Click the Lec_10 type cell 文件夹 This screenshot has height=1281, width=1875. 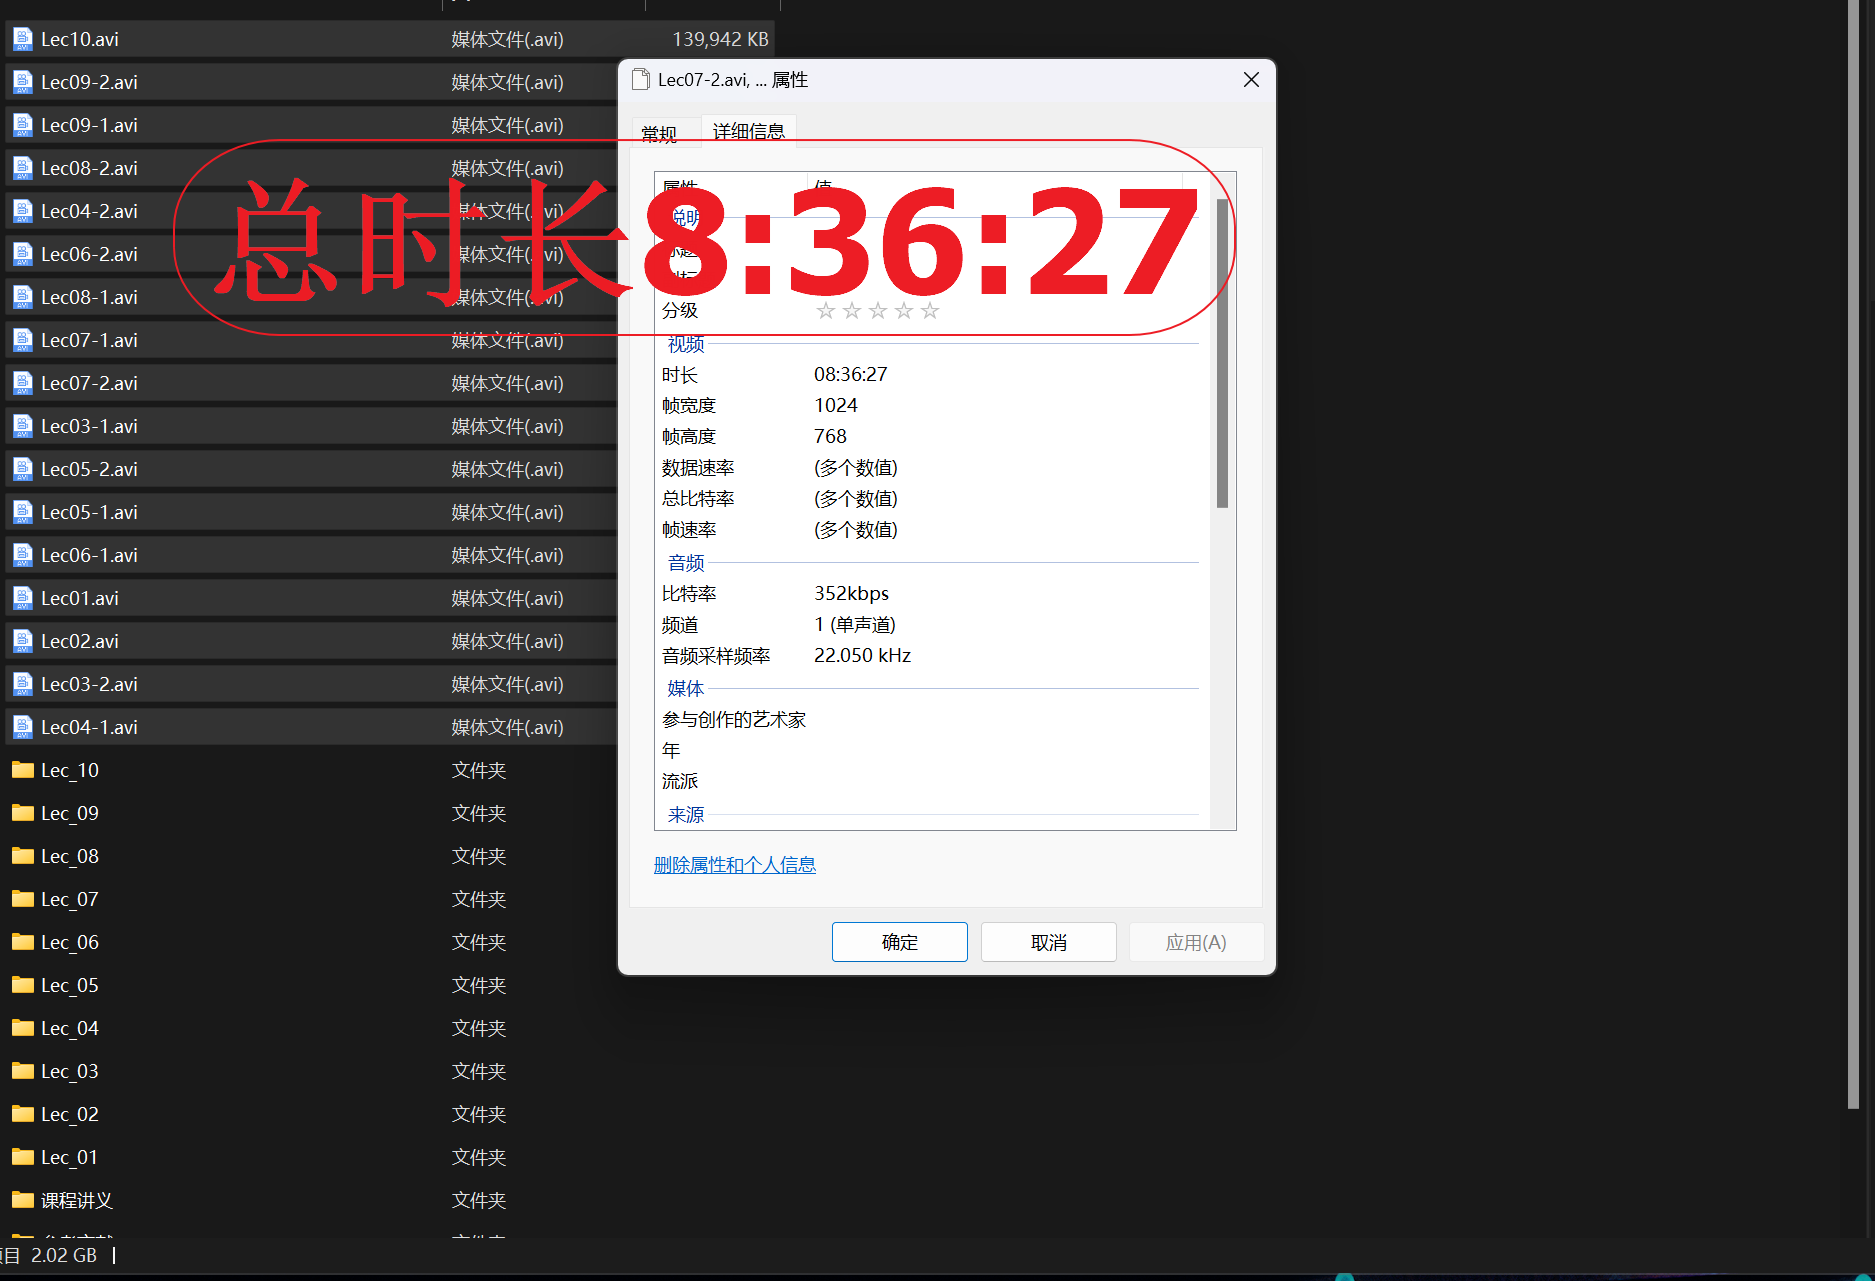pos(479,770)
